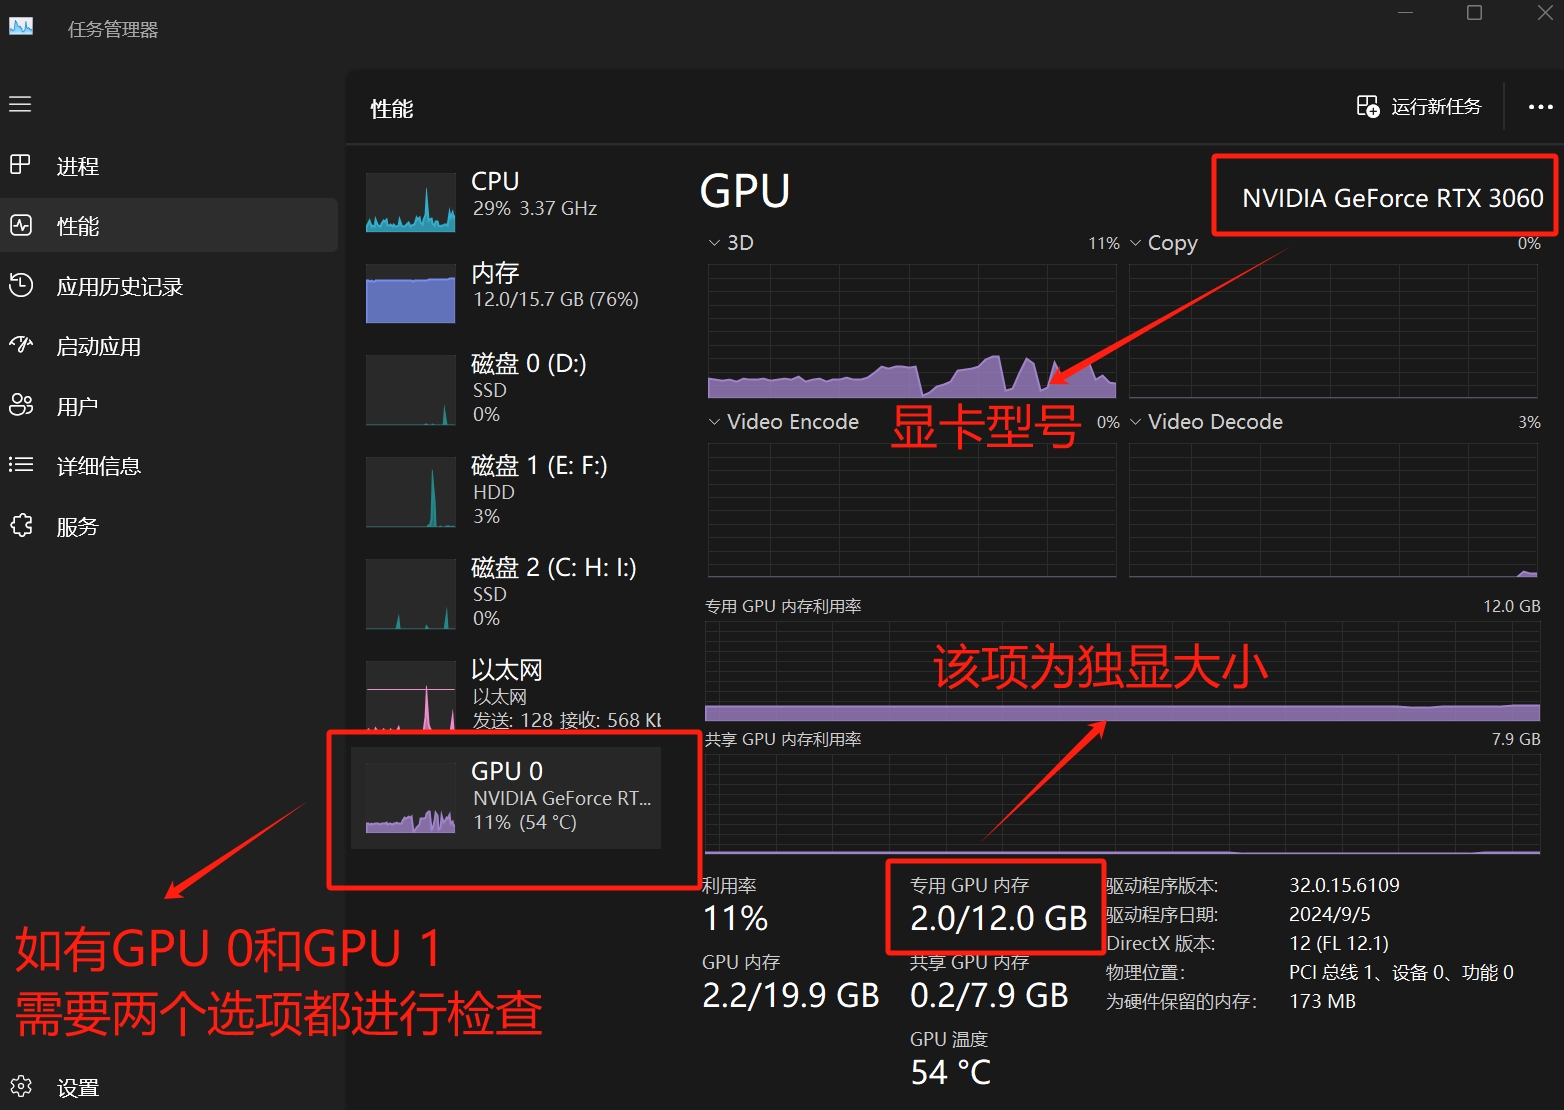The height and width of the screenshot is (1110, 1564).
Task: Open the three-dot more options menu
Action: click(1540, 107)
